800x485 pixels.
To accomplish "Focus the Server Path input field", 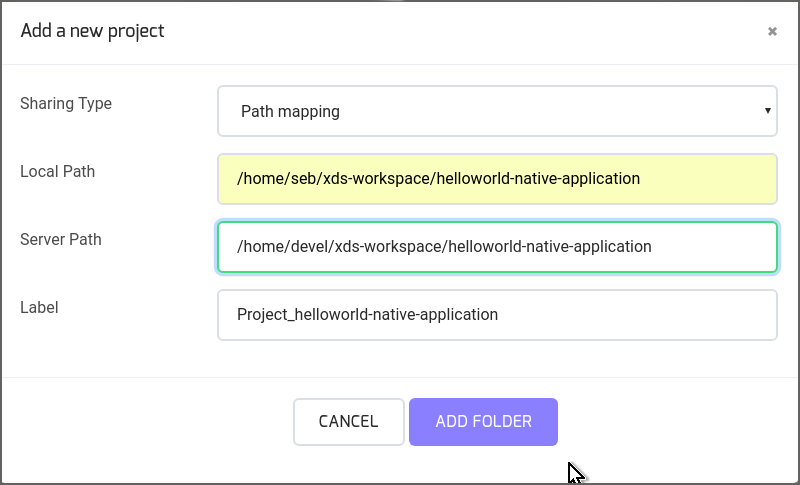I will (497, 247).
